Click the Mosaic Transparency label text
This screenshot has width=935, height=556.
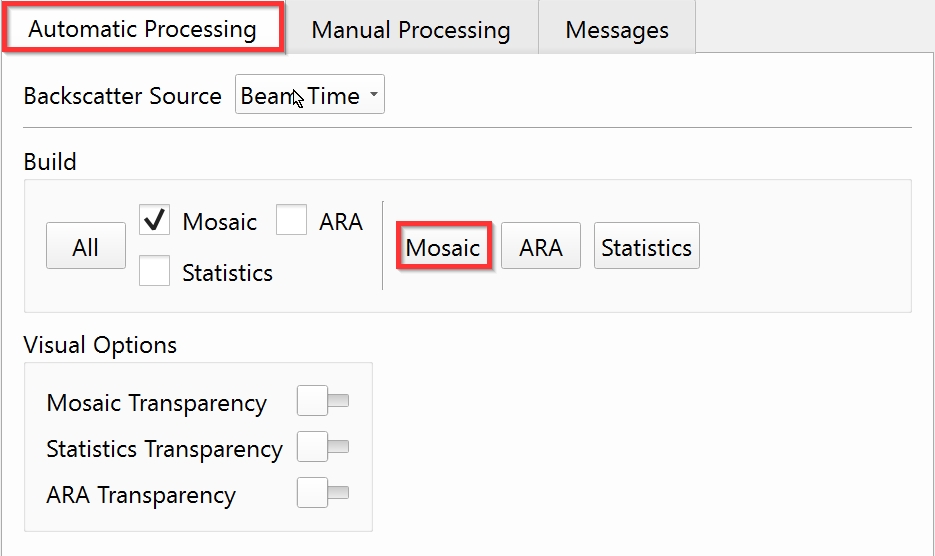(x=156, y=403)
